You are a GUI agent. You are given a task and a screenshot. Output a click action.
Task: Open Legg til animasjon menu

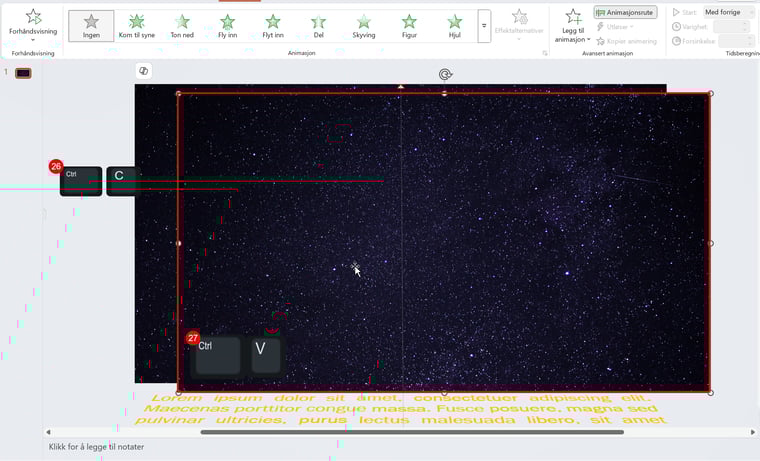[572, 26]
